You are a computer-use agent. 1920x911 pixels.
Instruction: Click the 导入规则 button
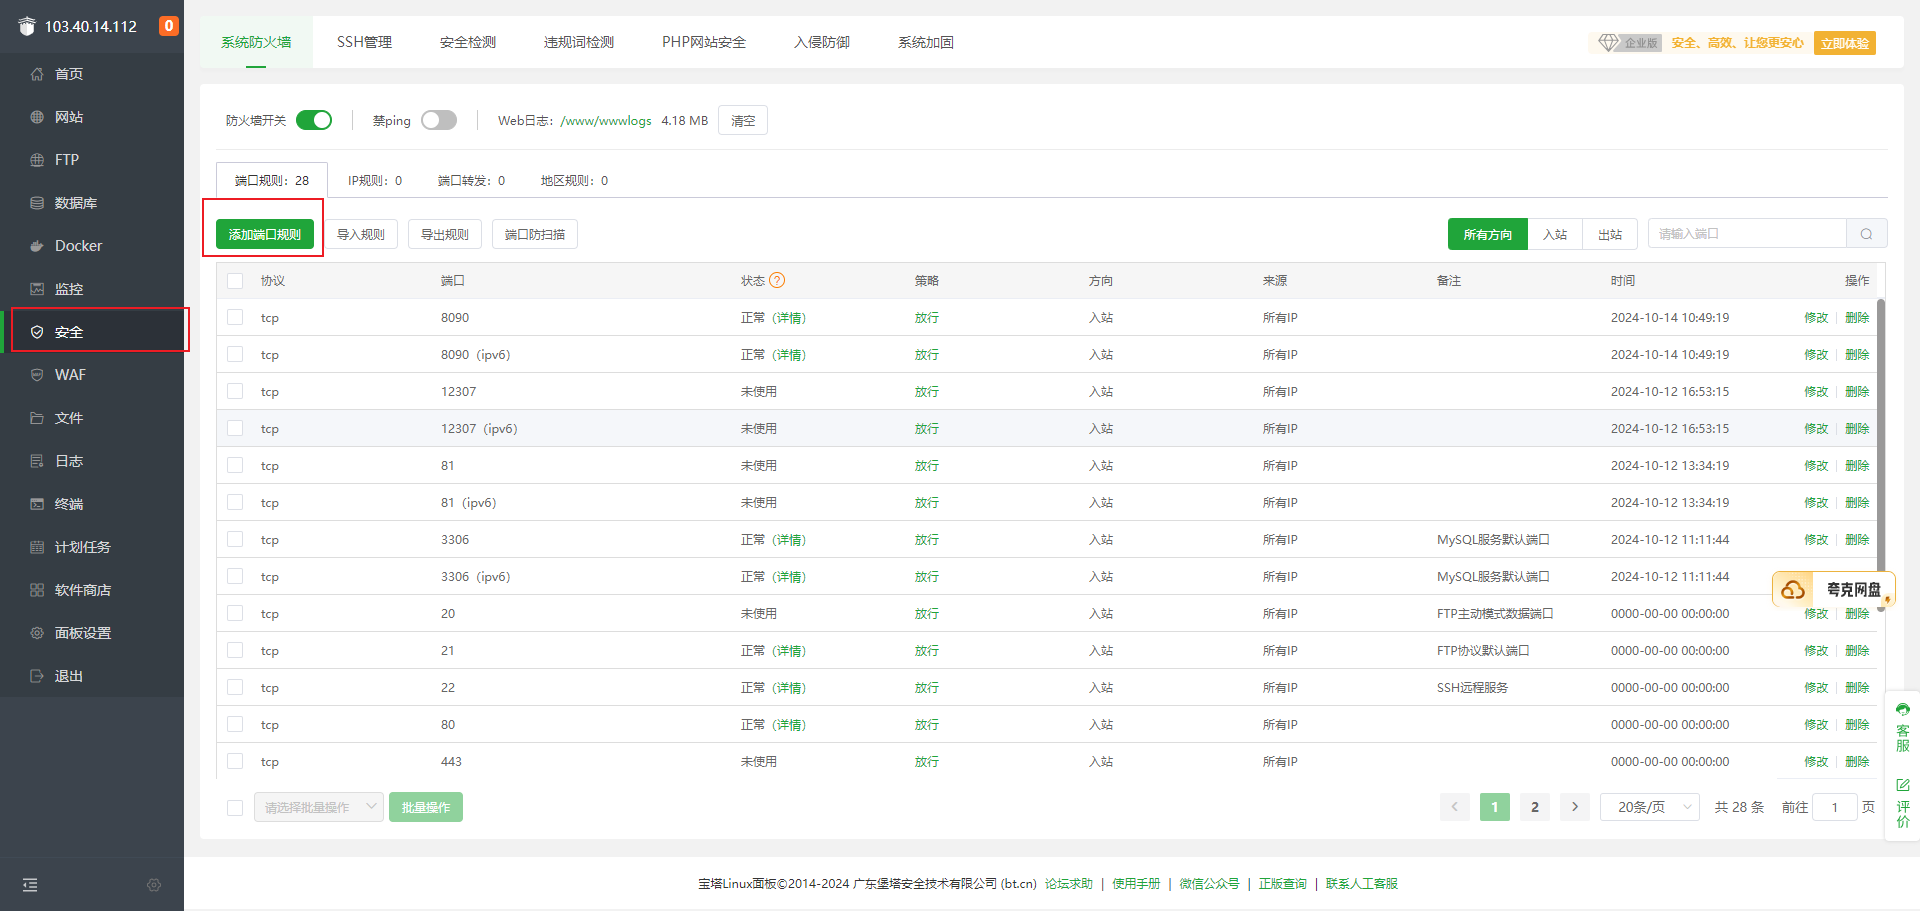[361, 234]
